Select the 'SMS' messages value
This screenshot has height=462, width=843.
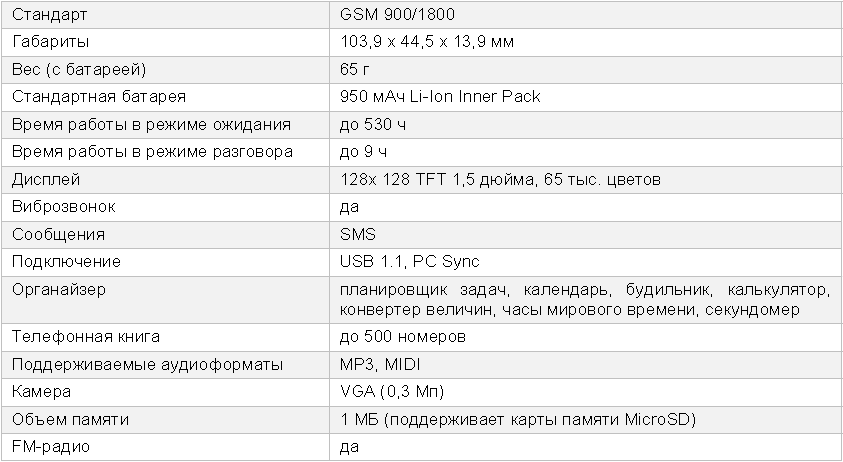click(x=358, y=234)
